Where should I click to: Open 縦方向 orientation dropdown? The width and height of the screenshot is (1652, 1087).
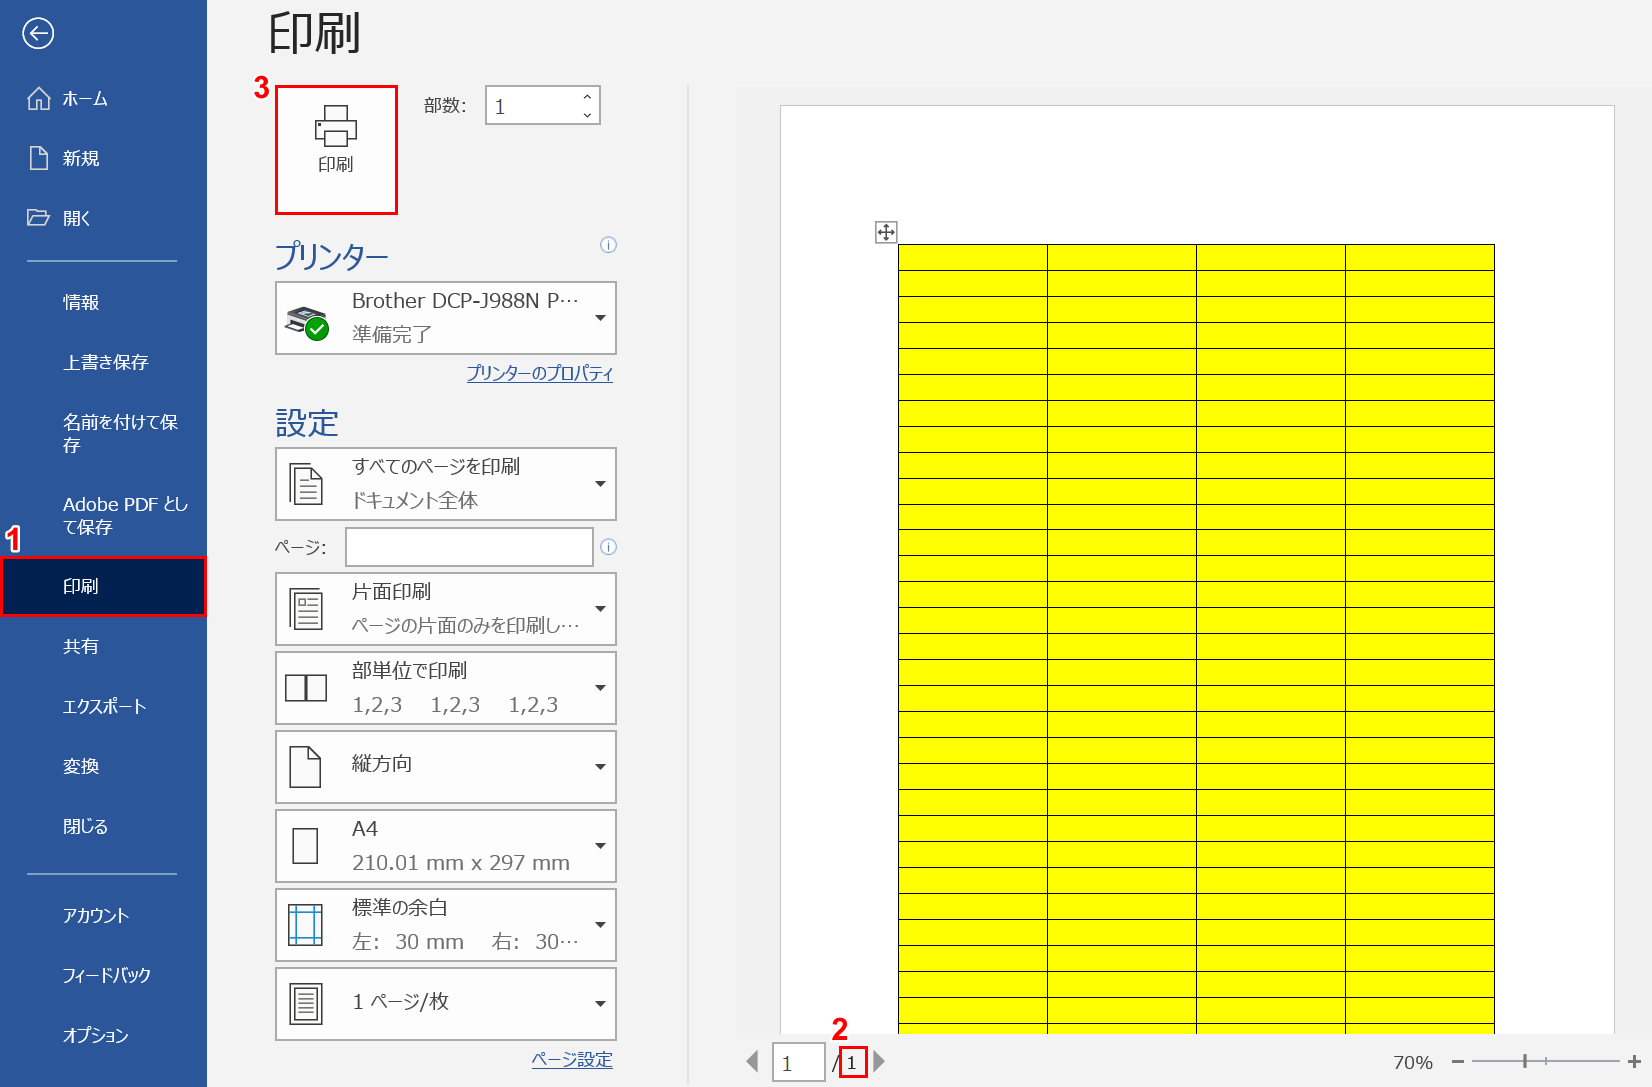coord(446,767)
